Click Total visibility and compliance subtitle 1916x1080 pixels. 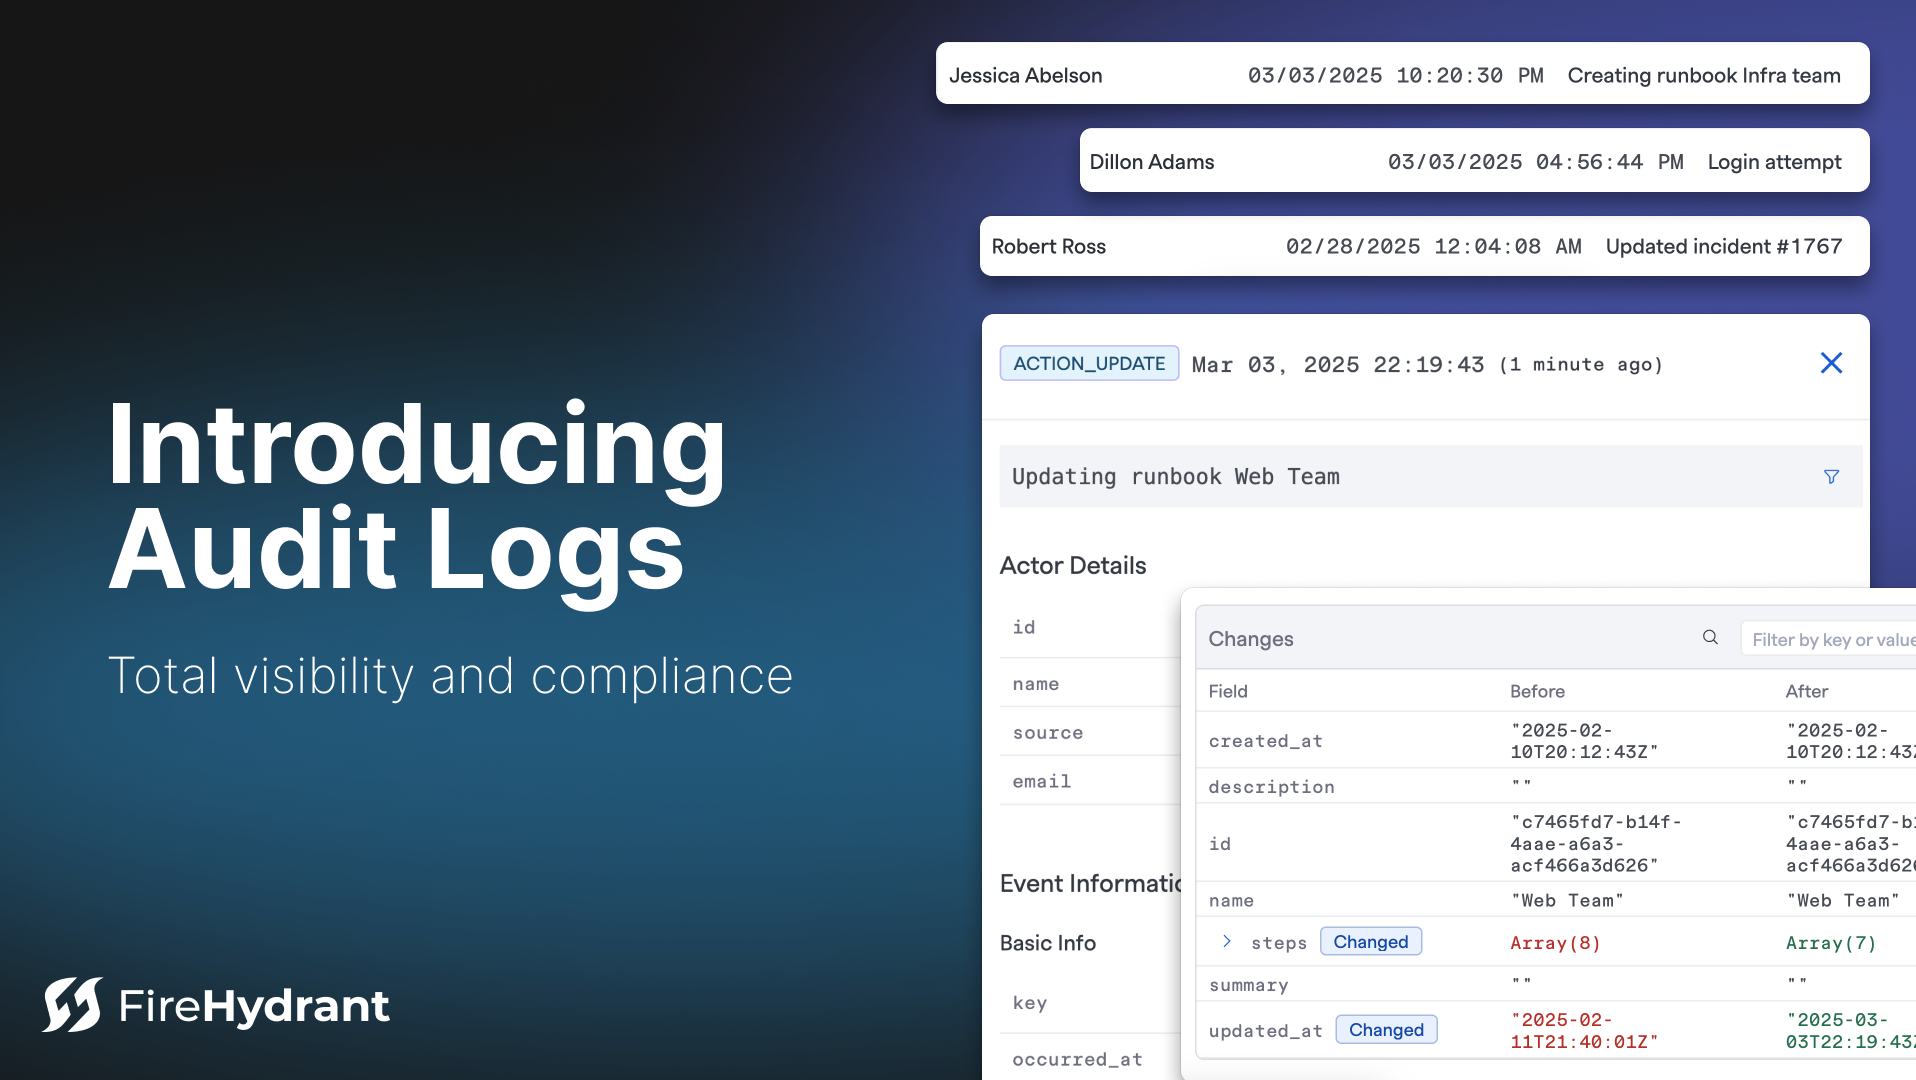pyautogui.click(x=450, y=676)
